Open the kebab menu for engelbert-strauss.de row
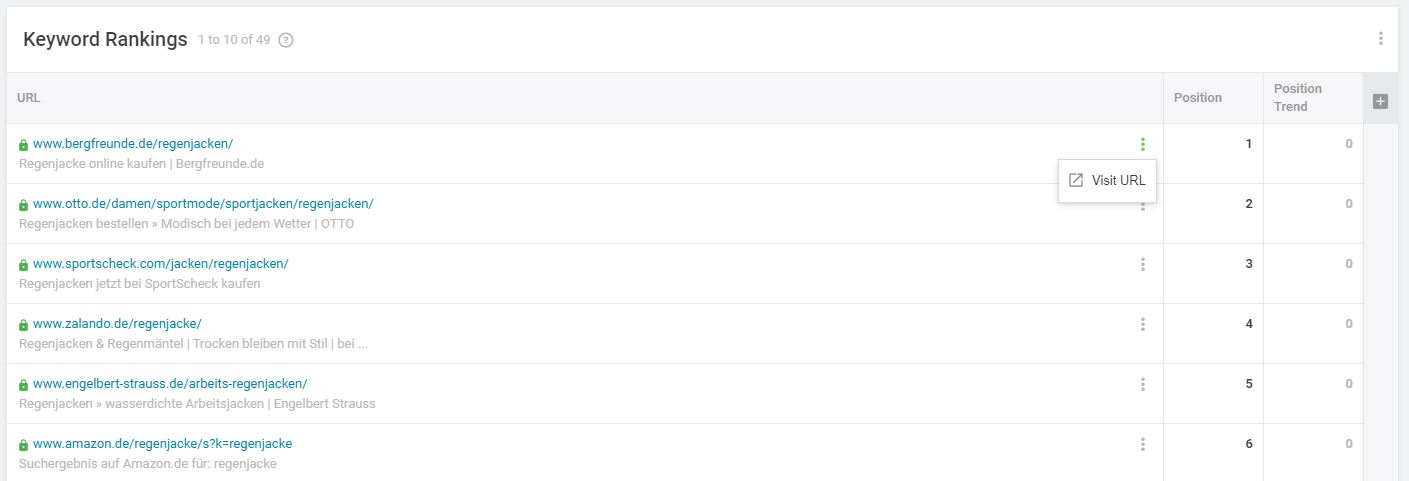The width and height of the screenshot is (1409, 481). pos(1142,384)
